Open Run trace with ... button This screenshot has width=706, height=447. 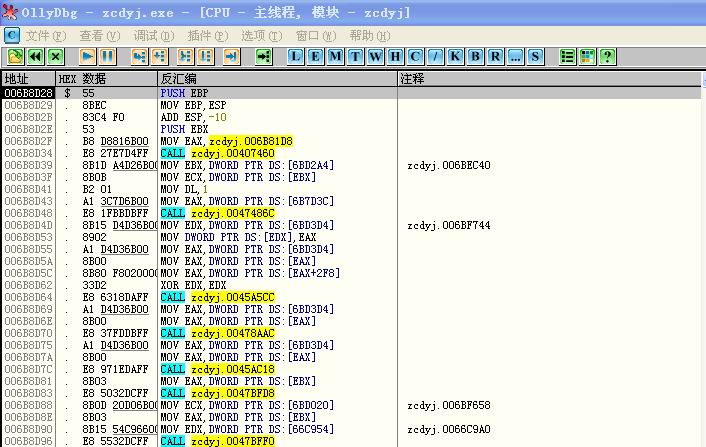(x=515, y=57)
